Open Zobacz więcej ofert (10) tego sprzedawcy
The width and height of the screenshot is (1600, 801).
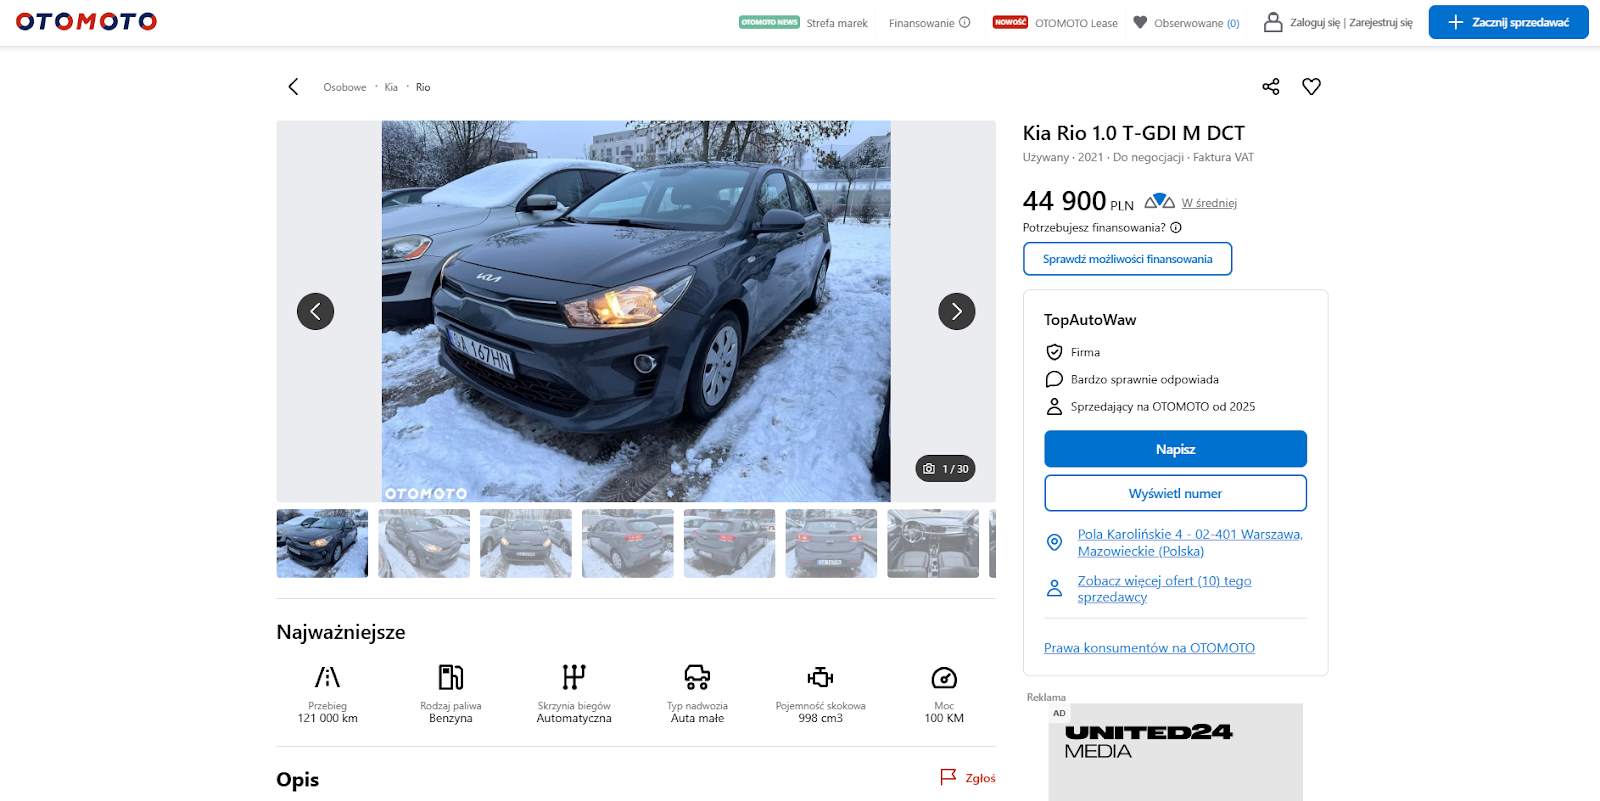[1164, 588]
